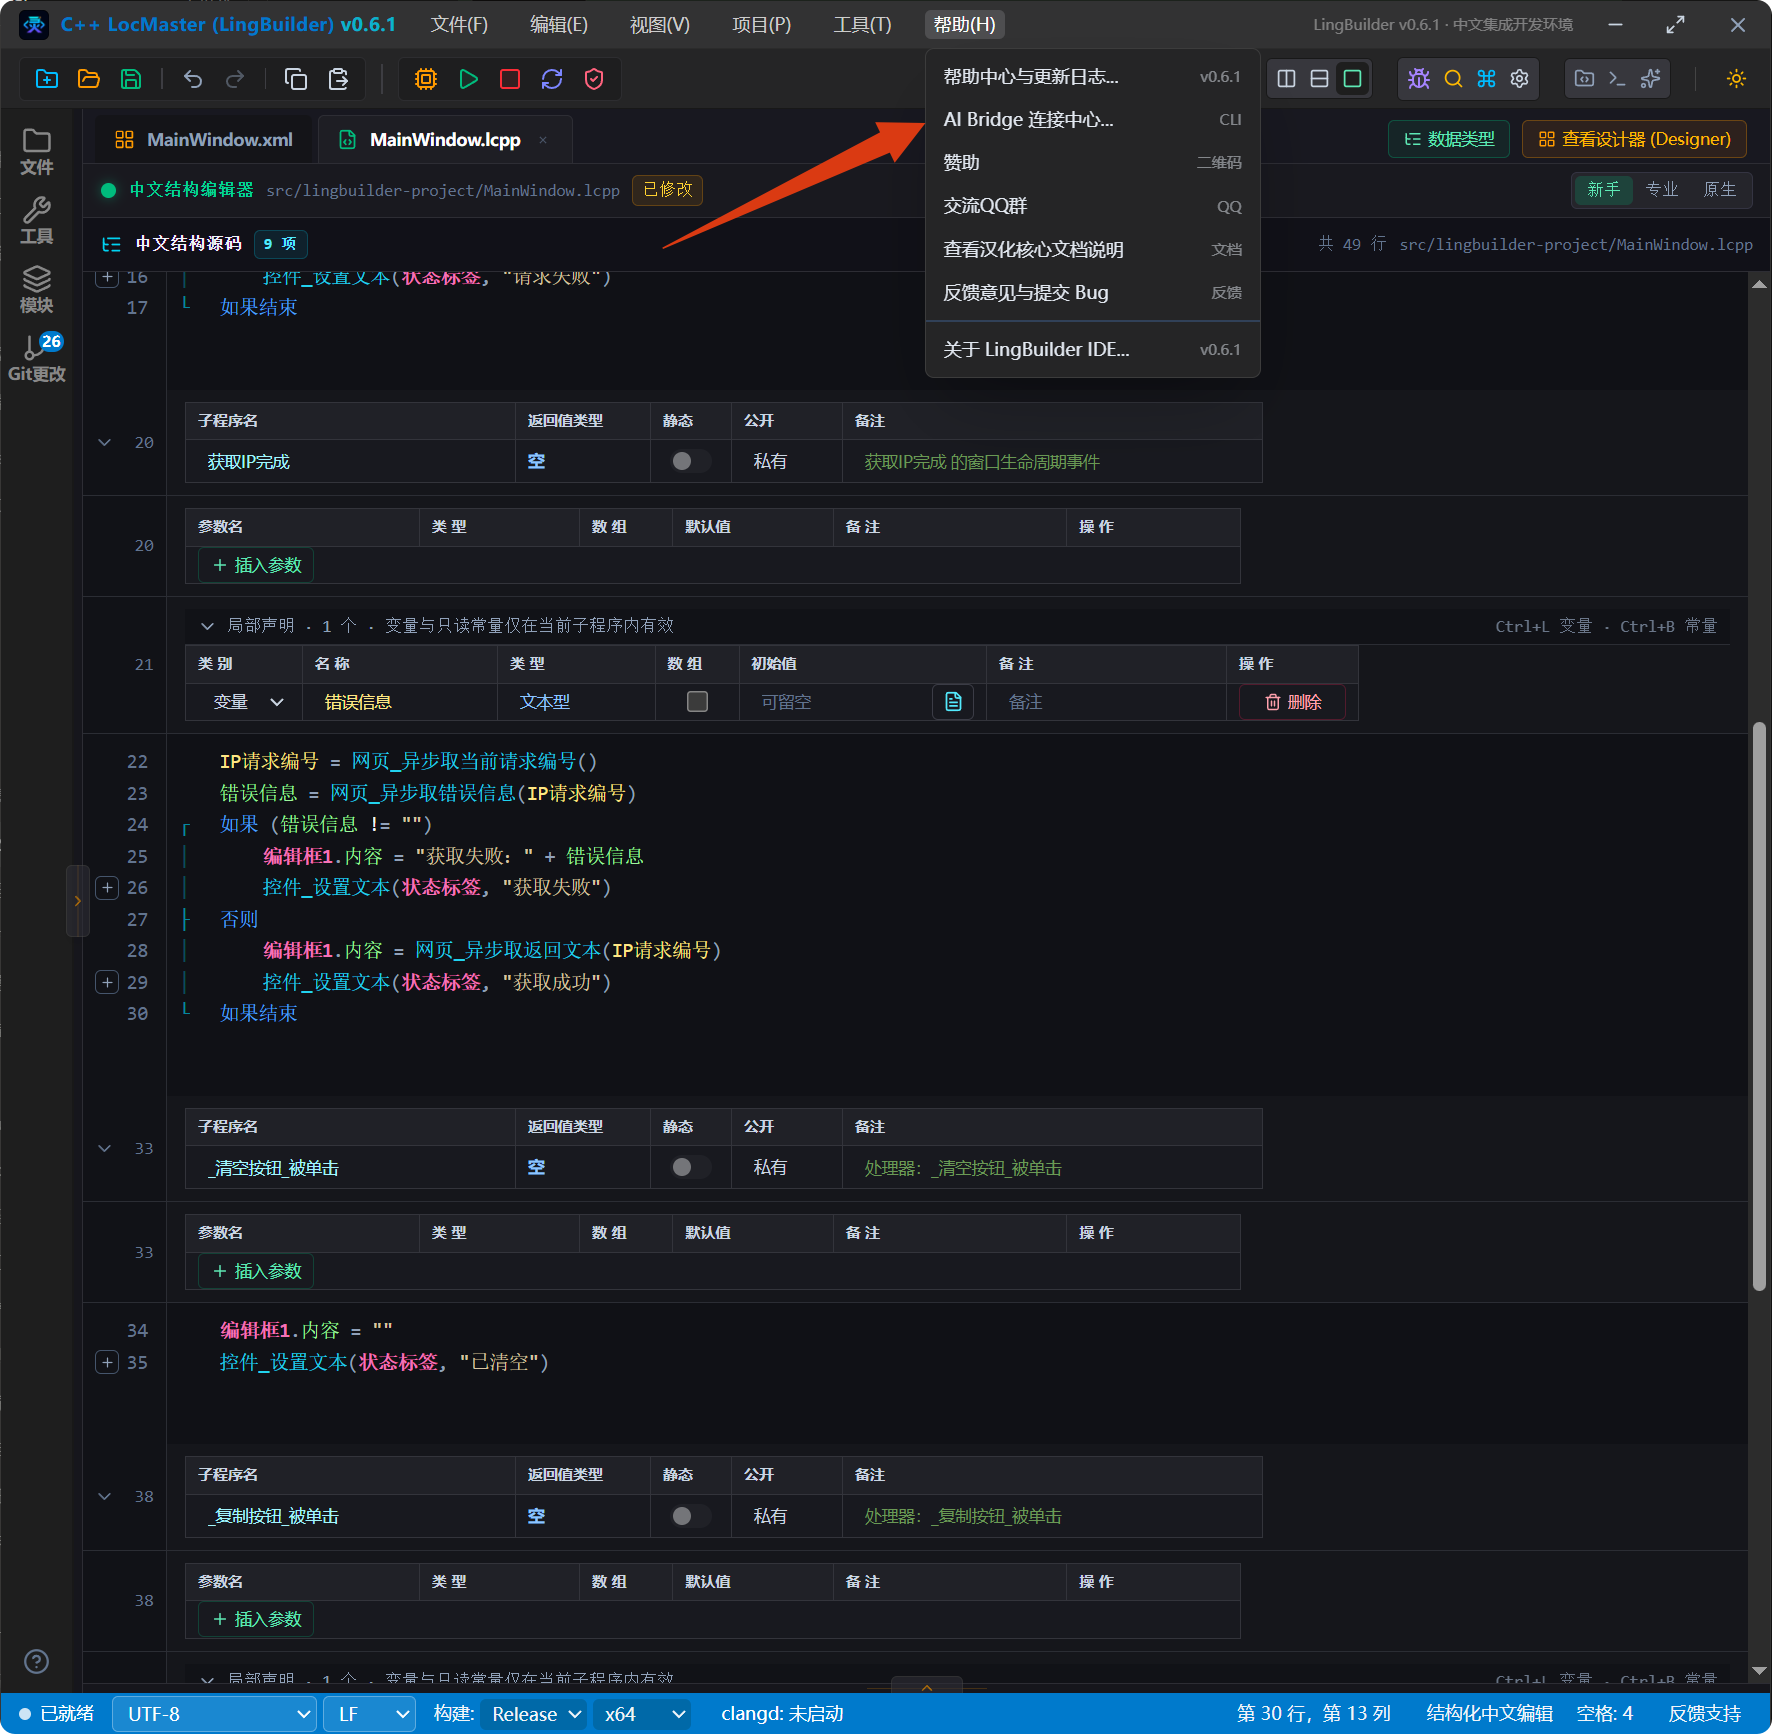
Task: Open the x64 architecture dropdown
Action: (643, 1714)
